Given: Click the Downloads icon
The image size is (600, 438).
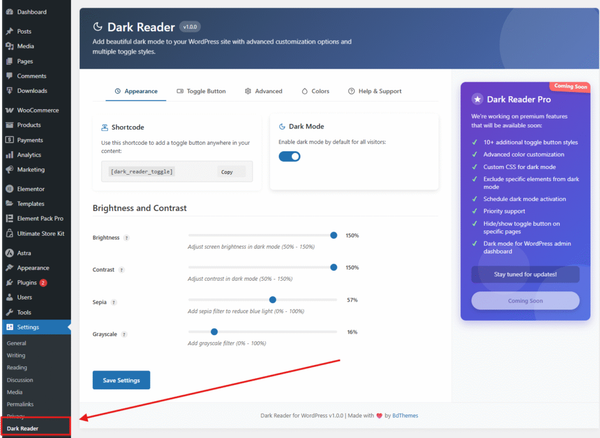Looking at the screenshot, I should (x=10, y=91).
